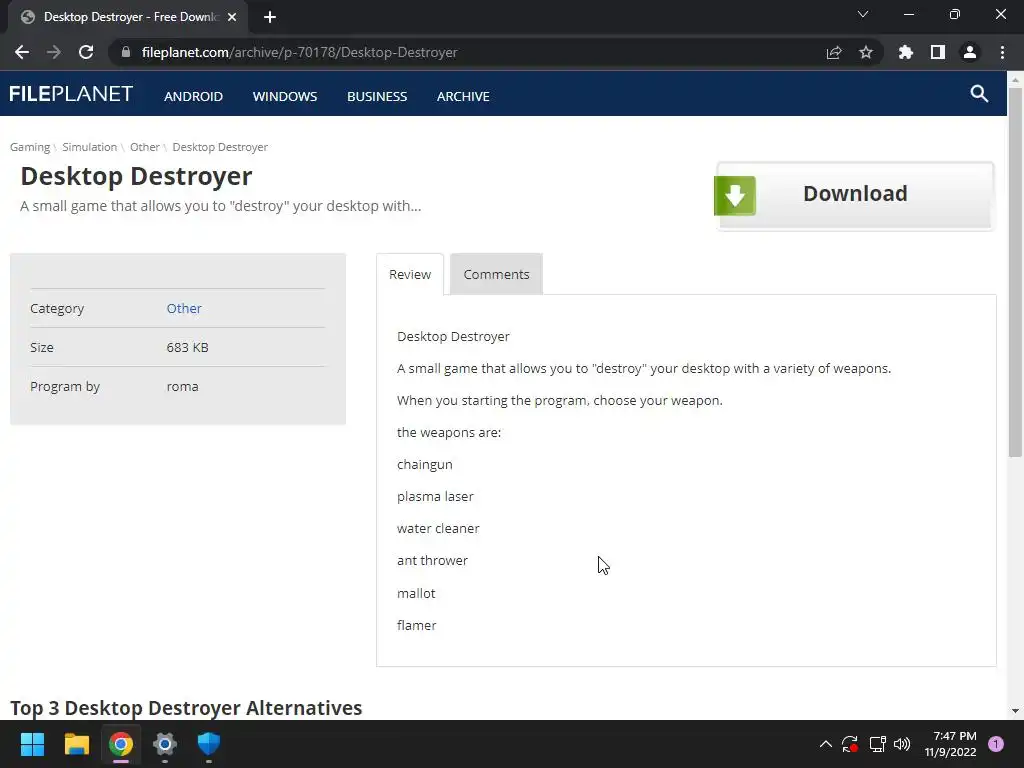Open the ANDROID menu

click(x=193, y=96)
